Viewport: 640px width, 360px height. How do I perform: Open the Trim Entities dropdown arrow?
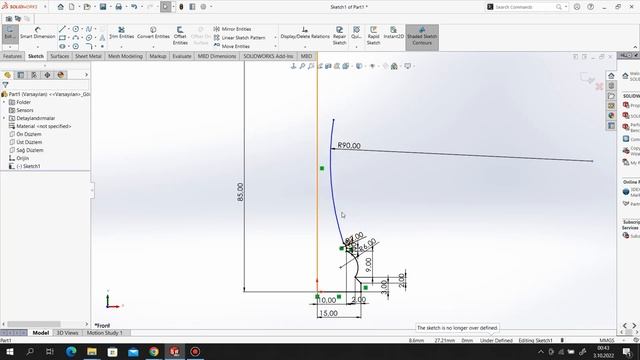tap(121, 47)
